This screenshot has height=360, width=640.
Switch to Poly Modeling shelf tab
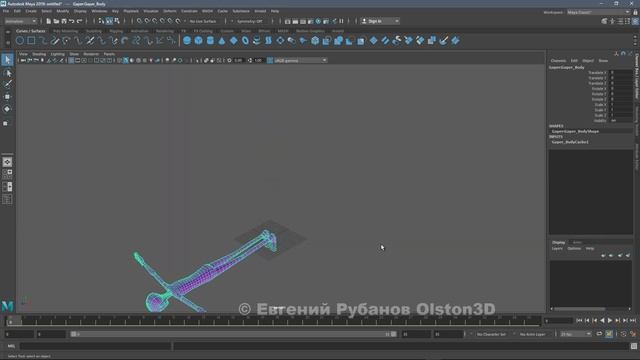[65, 31]
